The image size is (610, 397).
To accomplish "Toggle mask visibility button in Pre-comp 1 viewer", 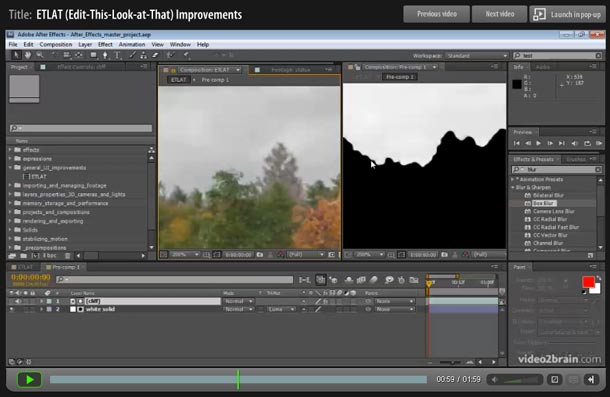I will coord(401,255).
